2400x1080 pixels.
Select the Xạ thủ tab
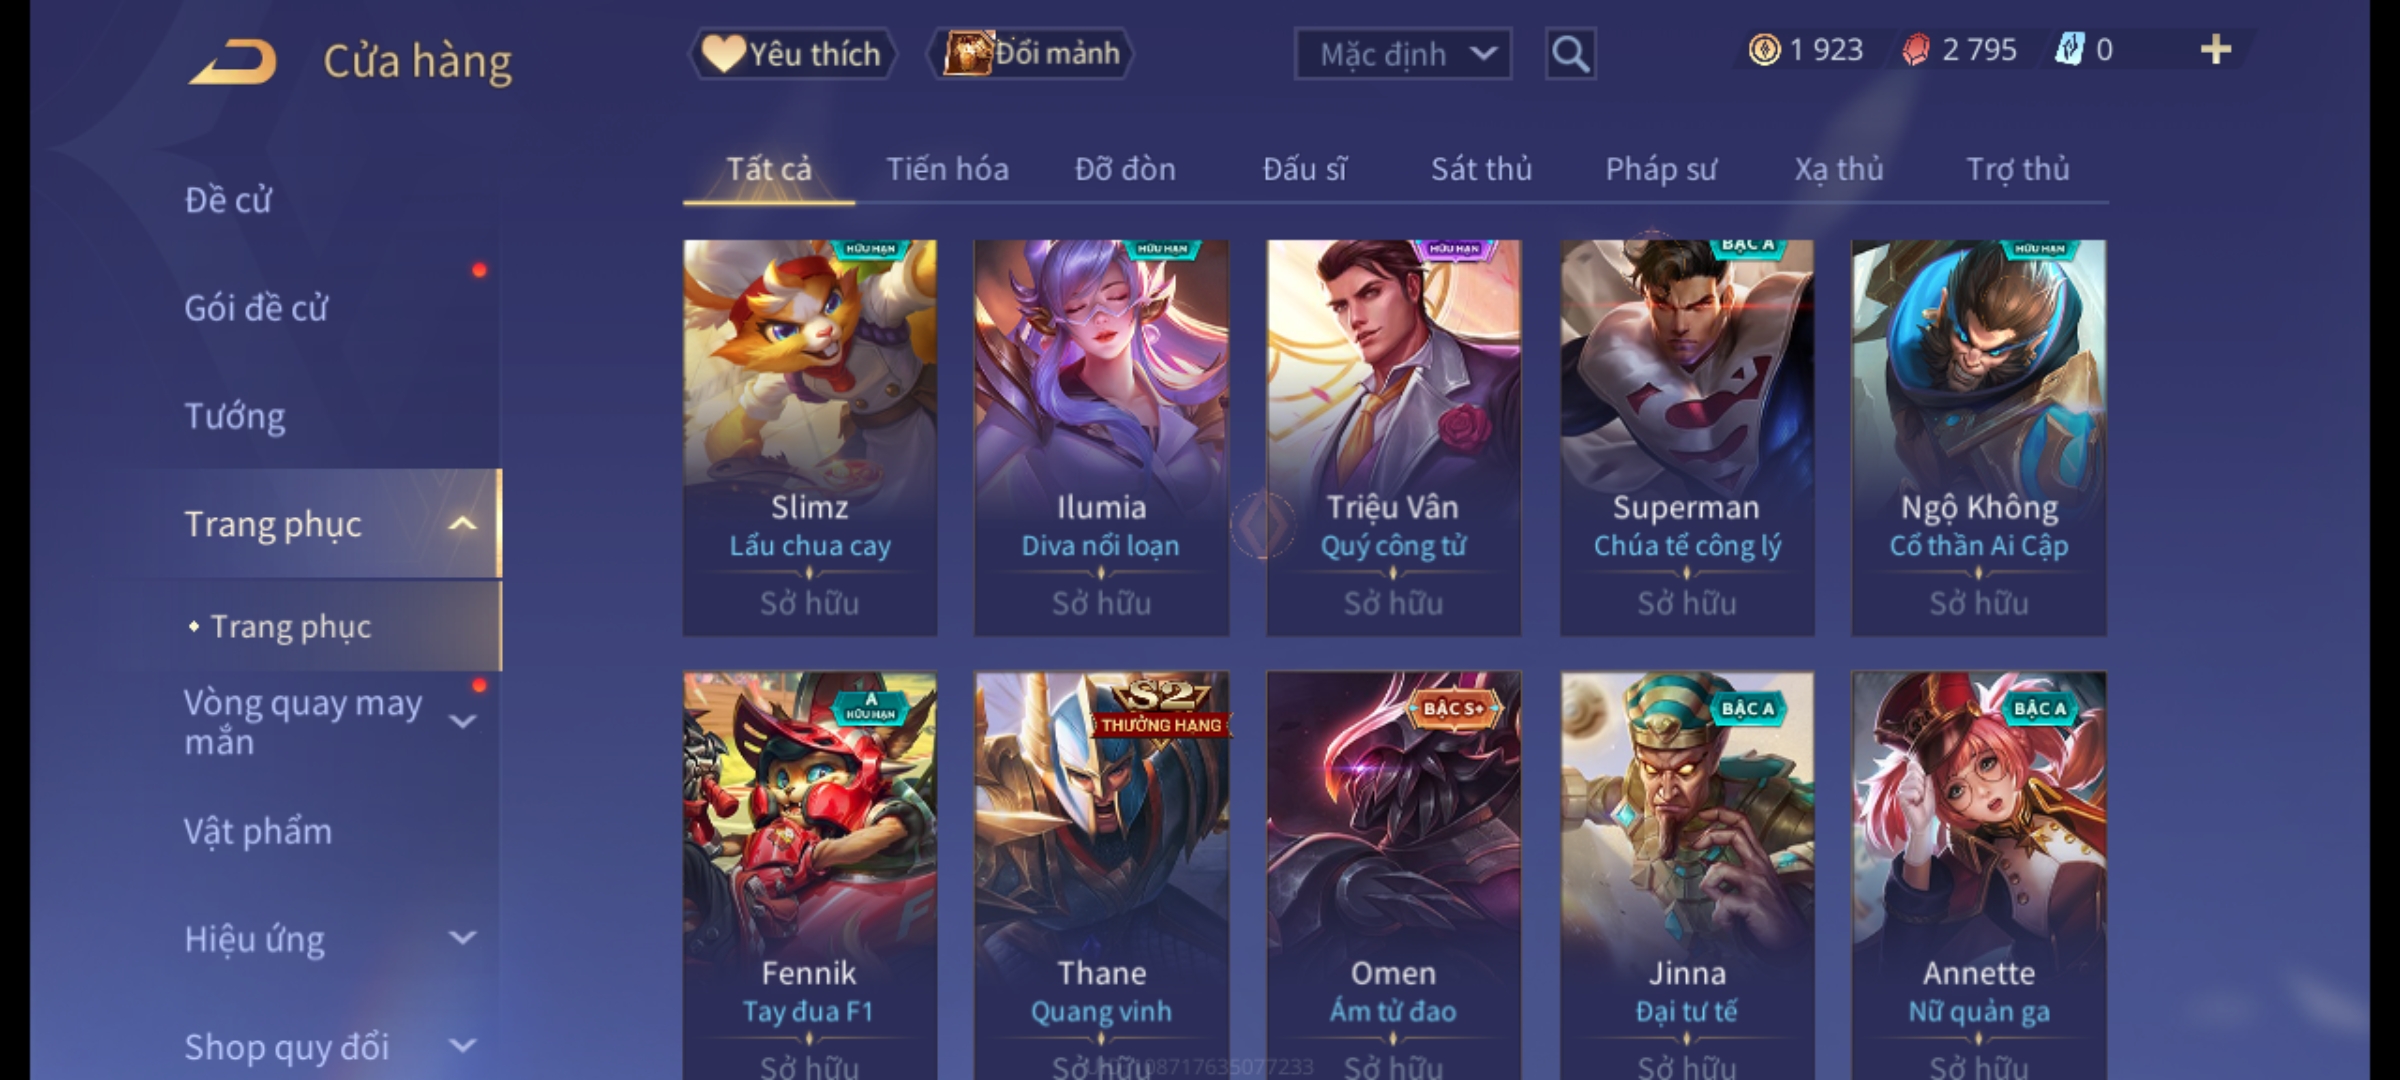pyautogui.click(x=1838, y=169)
